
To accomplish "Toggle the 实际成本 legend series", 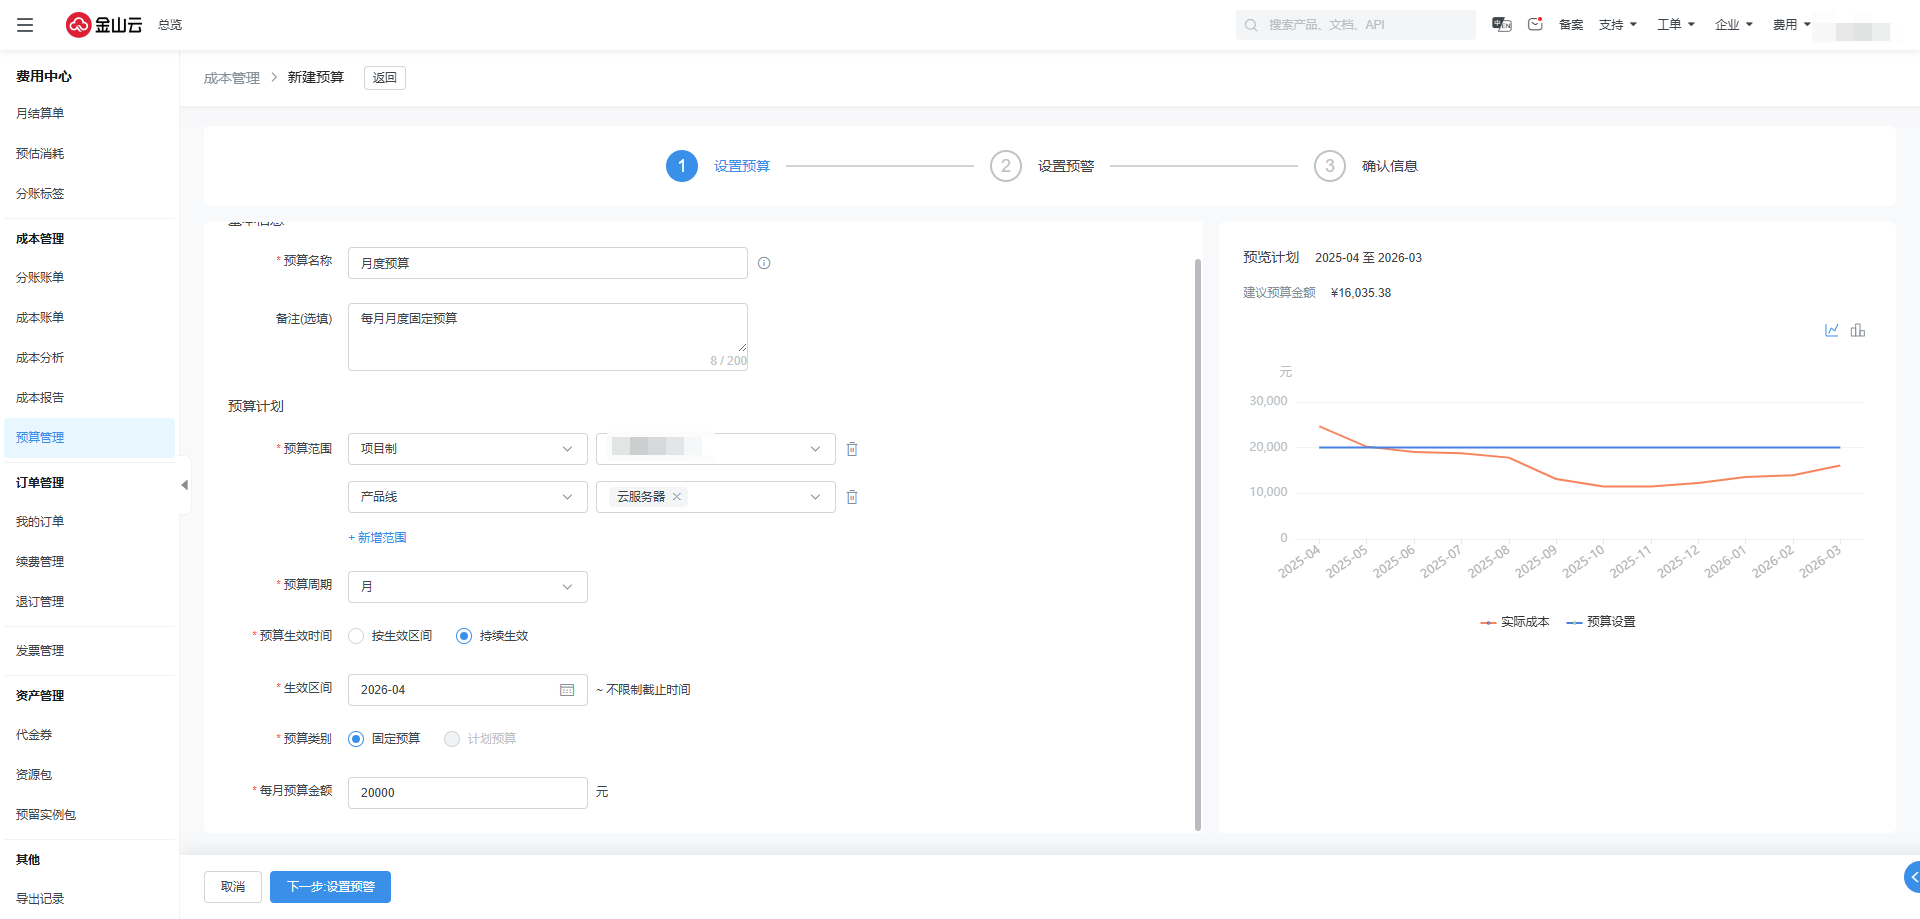I will (x=1515, y=622).
